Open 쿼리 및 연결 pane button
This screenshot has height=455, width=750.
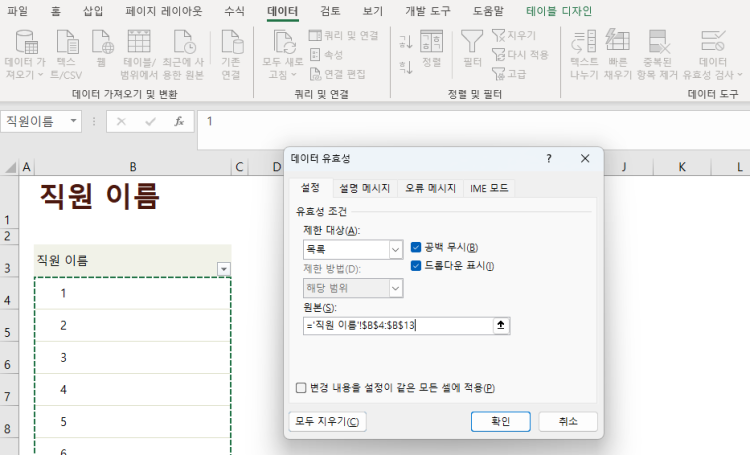point(344,35)
